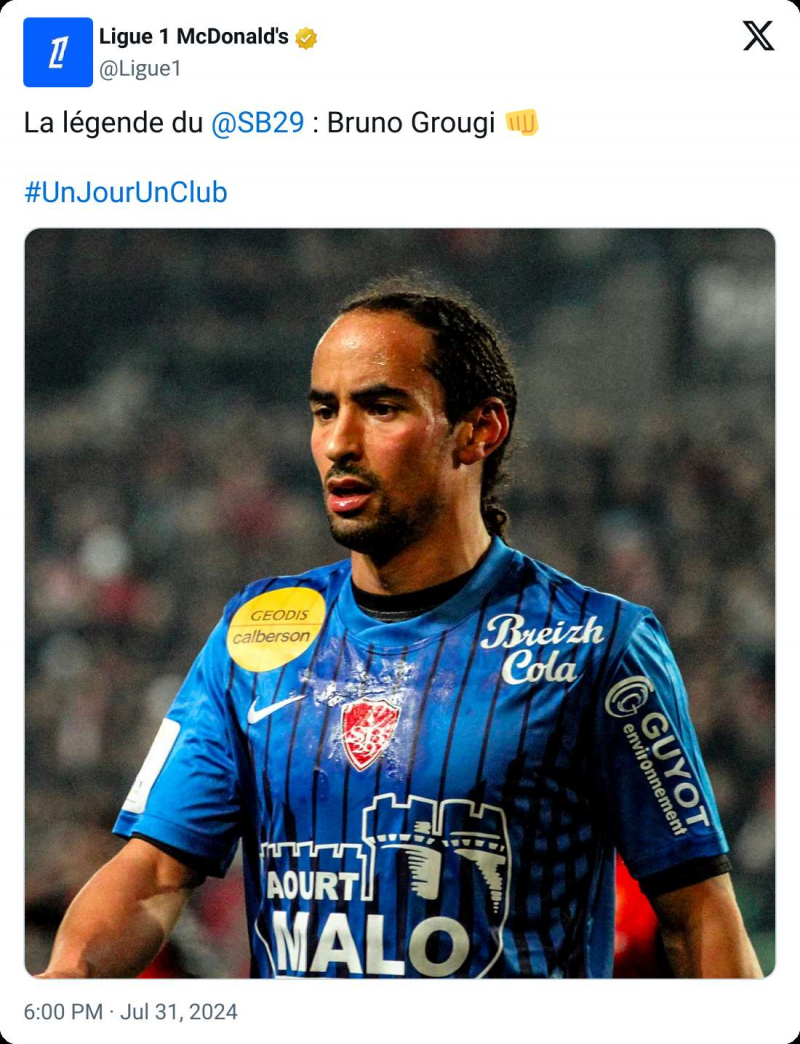The height and width of the screenshot is (1044, 800).
Task: Click the @Ligue1 handle
Action: (140, 69)
